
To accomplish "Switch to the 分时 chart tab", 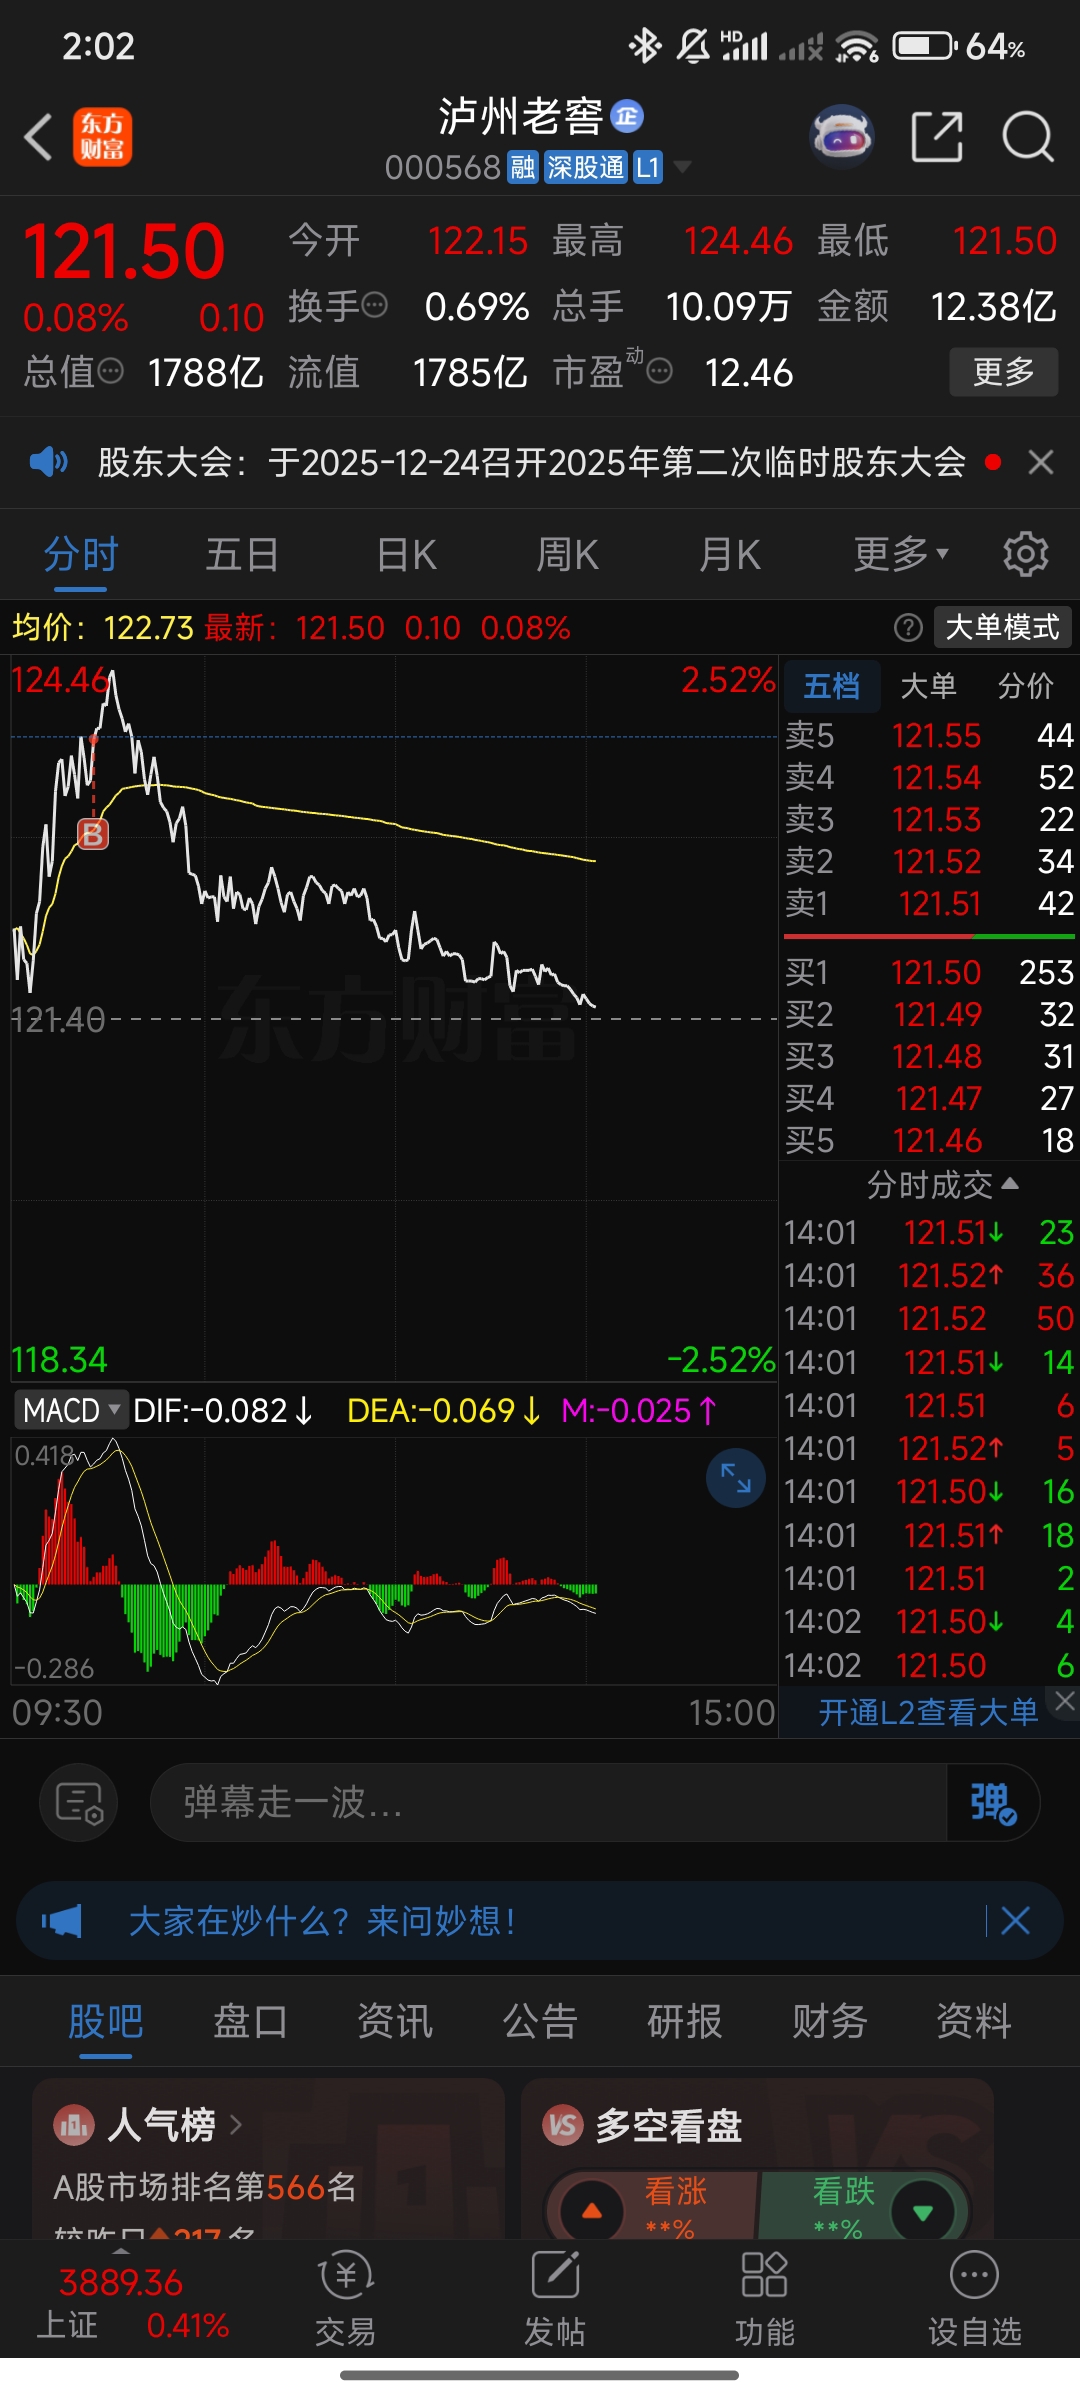I will tap(81, 554).
